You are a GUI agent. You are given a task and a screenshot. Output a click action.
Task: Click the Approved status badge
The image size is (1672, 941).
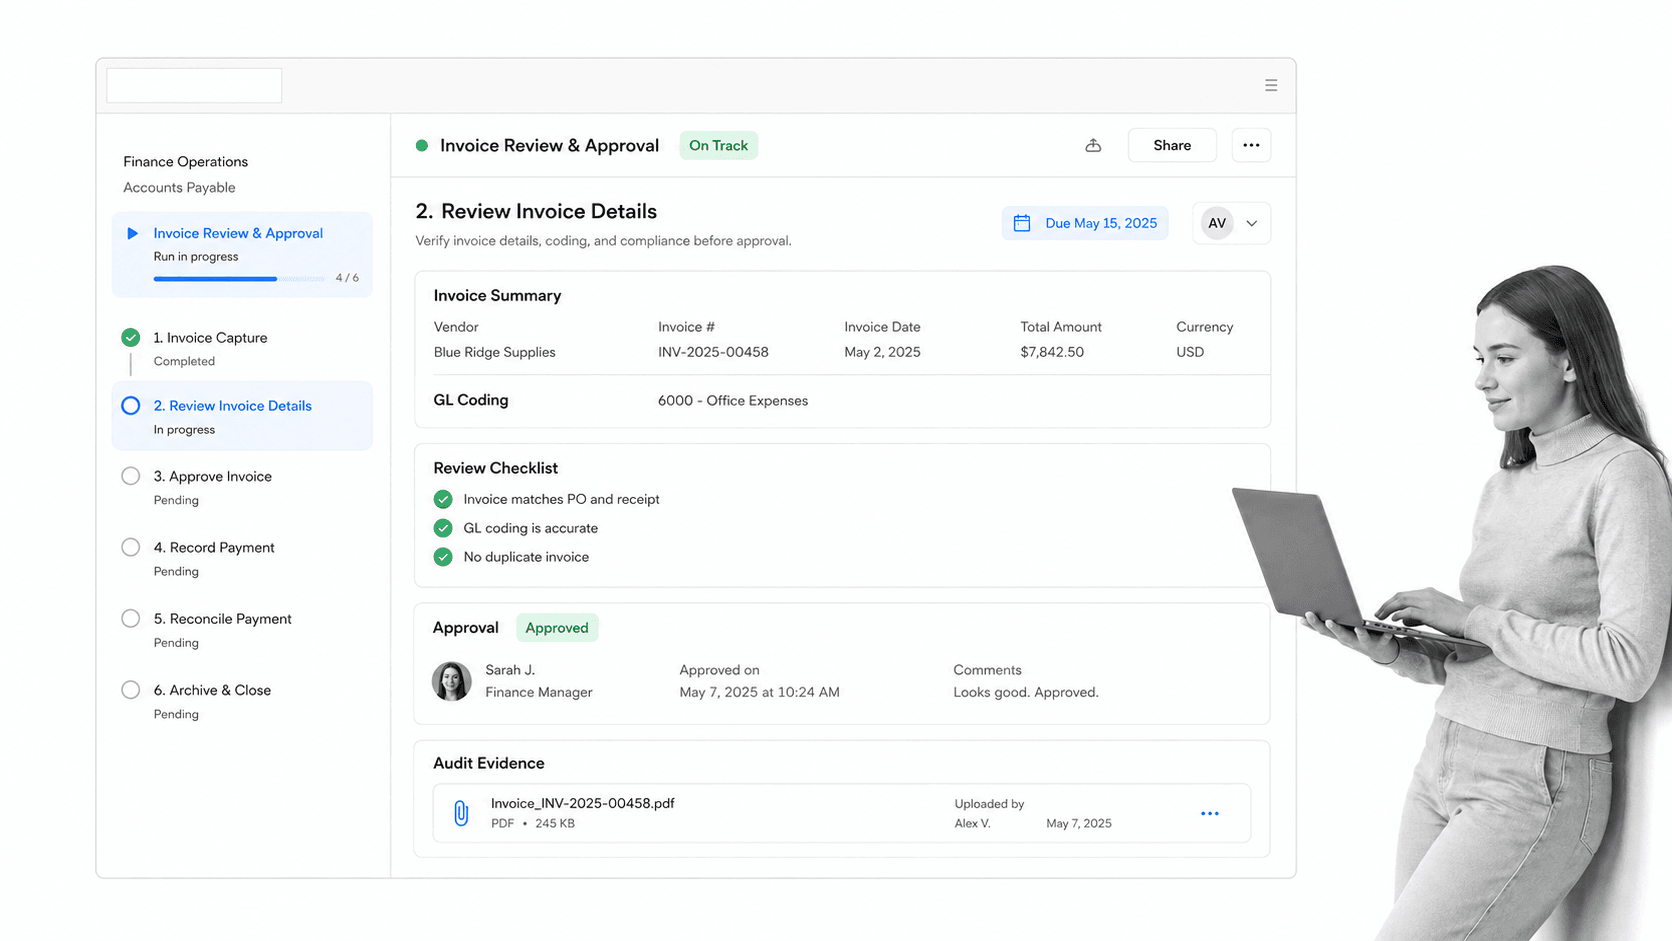click(x=557, y=628)
